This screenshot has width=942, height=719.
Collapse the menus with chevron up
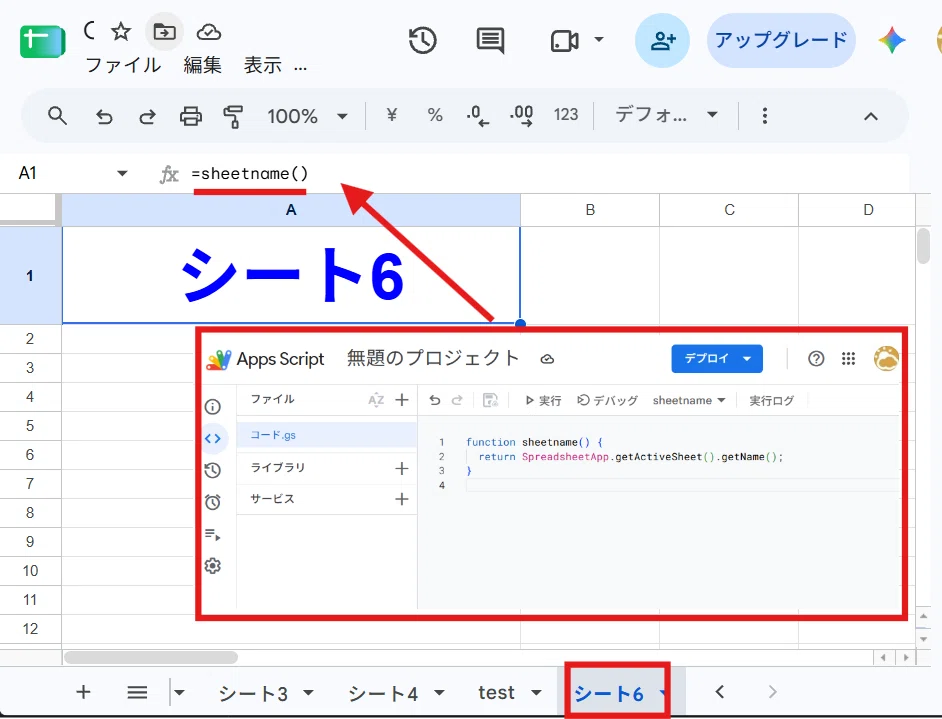tap(871, 116)
